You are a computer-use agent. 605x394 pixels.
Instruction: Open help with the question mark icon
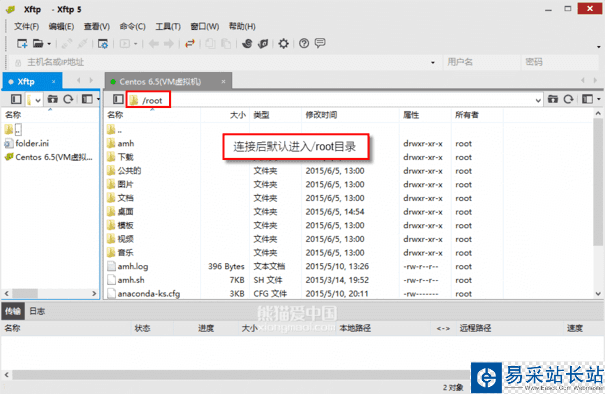coord(304,44)
